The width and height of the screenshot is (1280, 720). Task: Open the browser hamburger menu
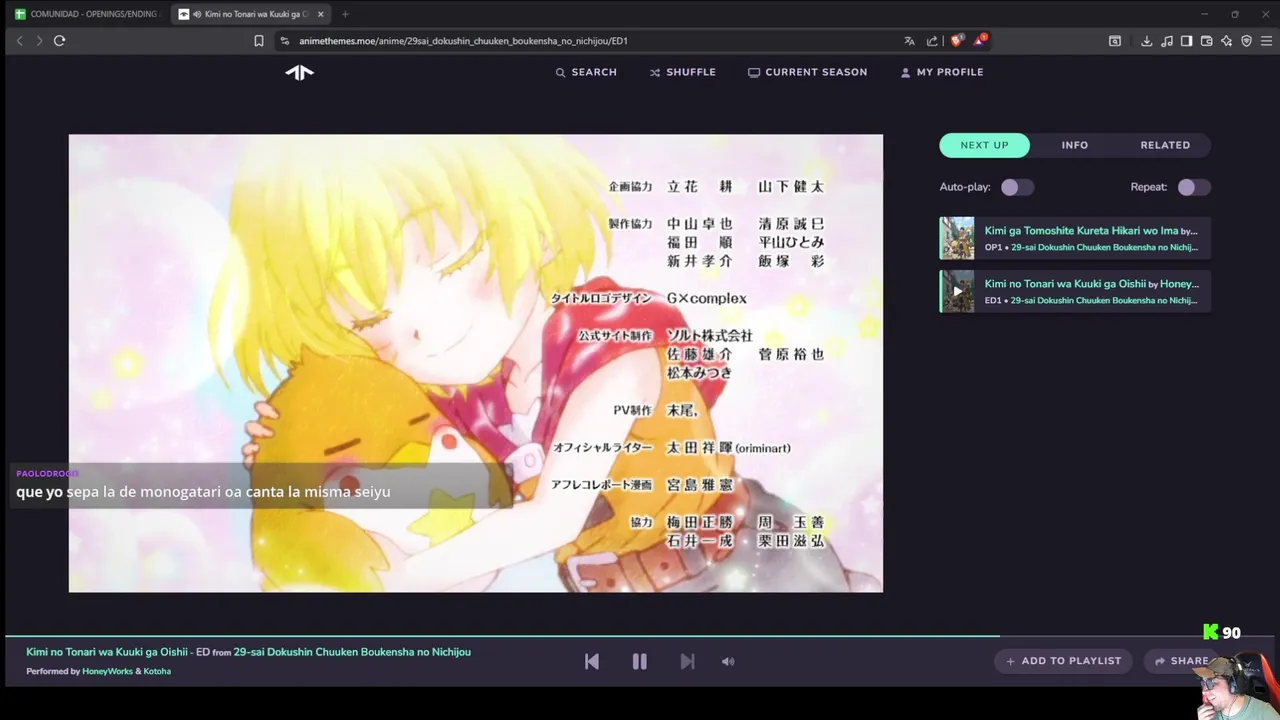point(1266,41)
